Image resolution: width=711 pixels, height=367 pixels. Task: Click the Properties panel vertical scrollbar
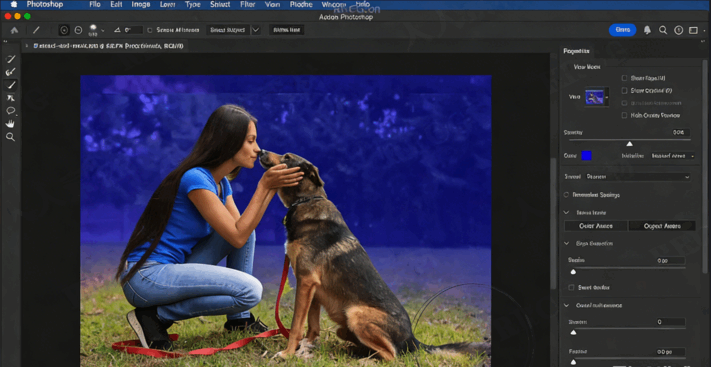[705, 166]
